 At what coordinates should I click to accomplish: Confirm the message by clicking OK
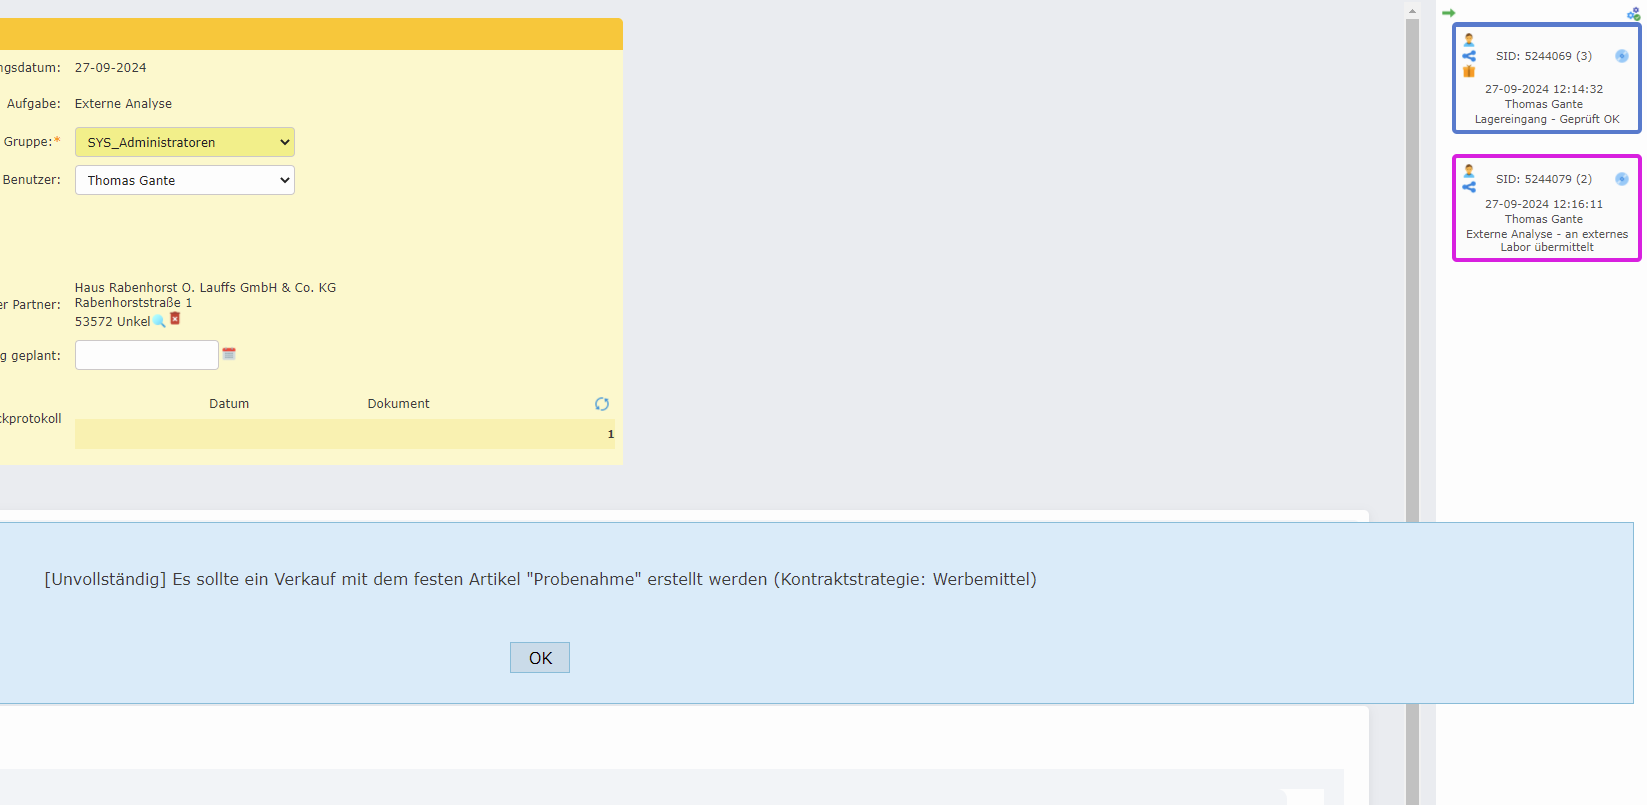(540, 658)
